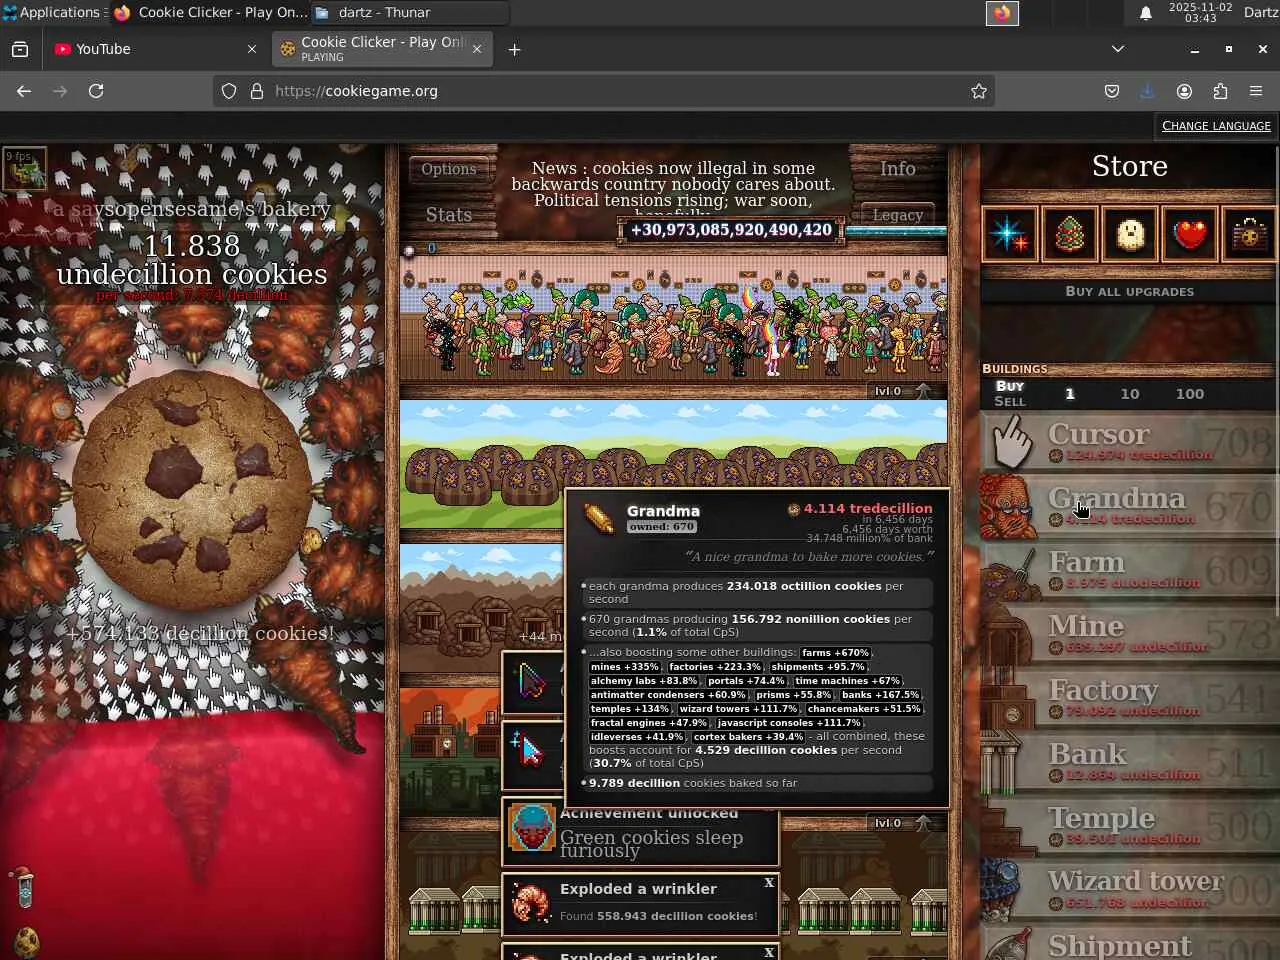Open the Firefox downloads panel
The image size is (1280, 960).
click(x=1147, y=91)
